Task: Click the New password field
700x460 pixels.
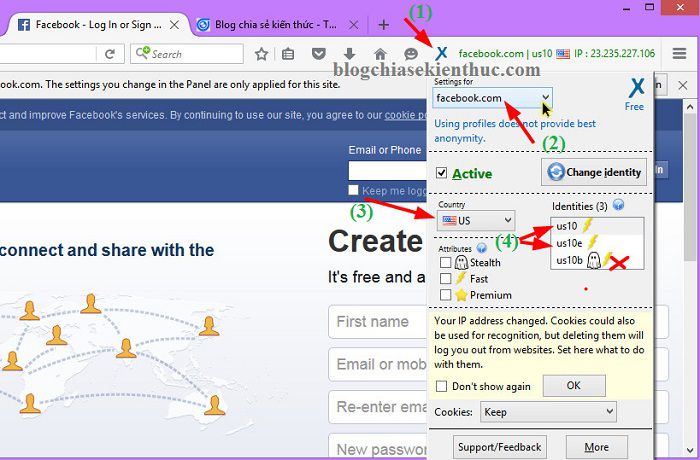Action: (377, 447)
